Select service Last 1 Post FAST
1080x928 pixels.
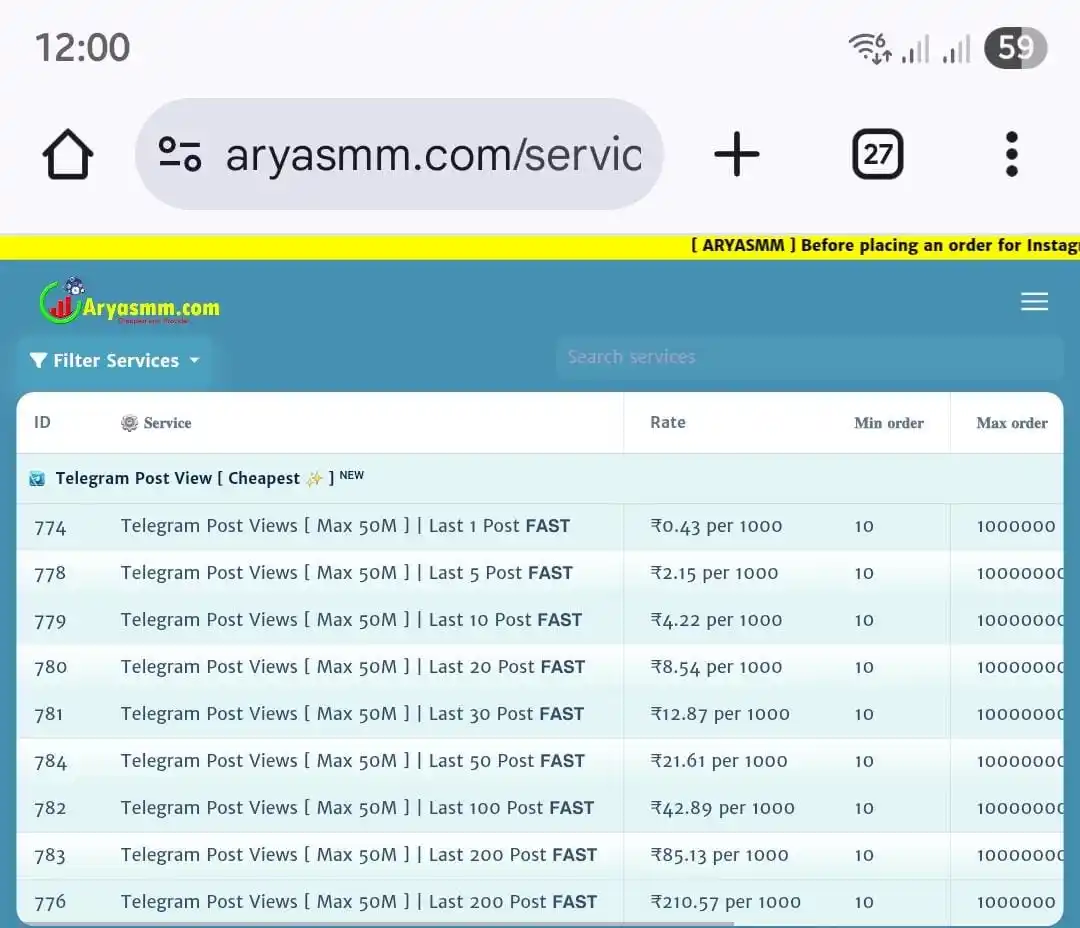(x=345, y=526)
